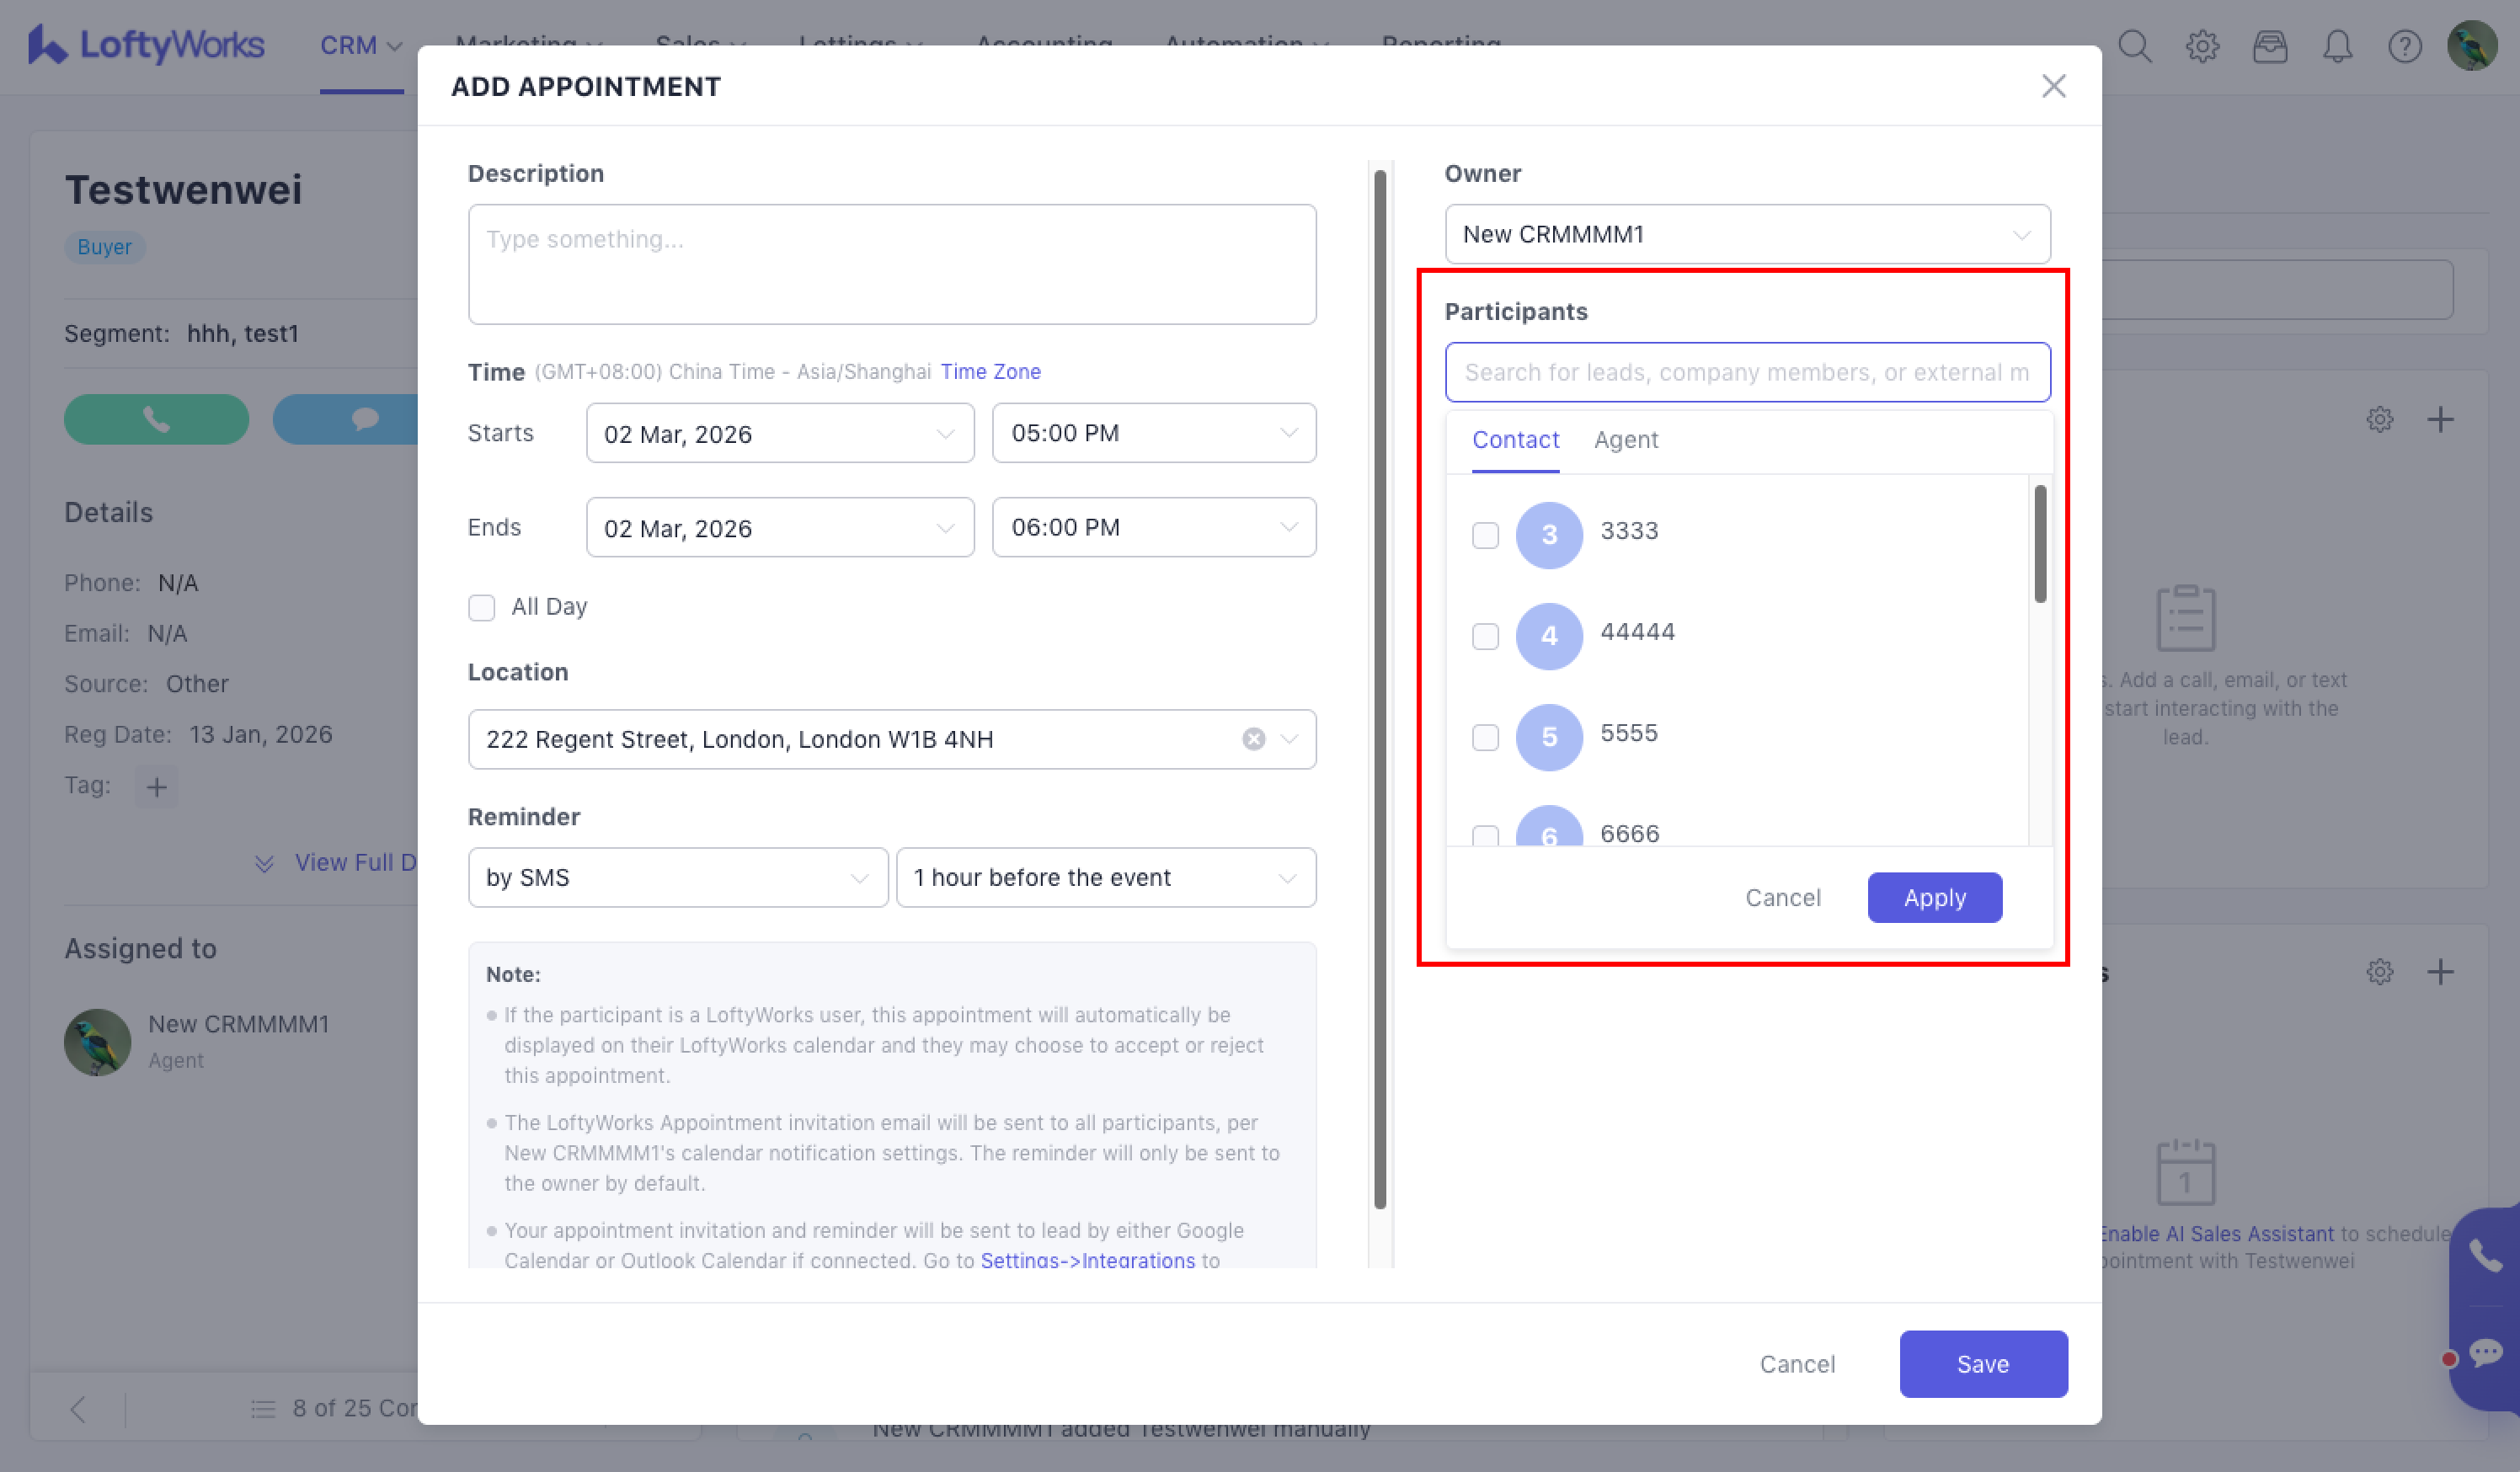Enable the All Day checkbox
This screenshot has height=1472, width=2520.
pos(482,607)
